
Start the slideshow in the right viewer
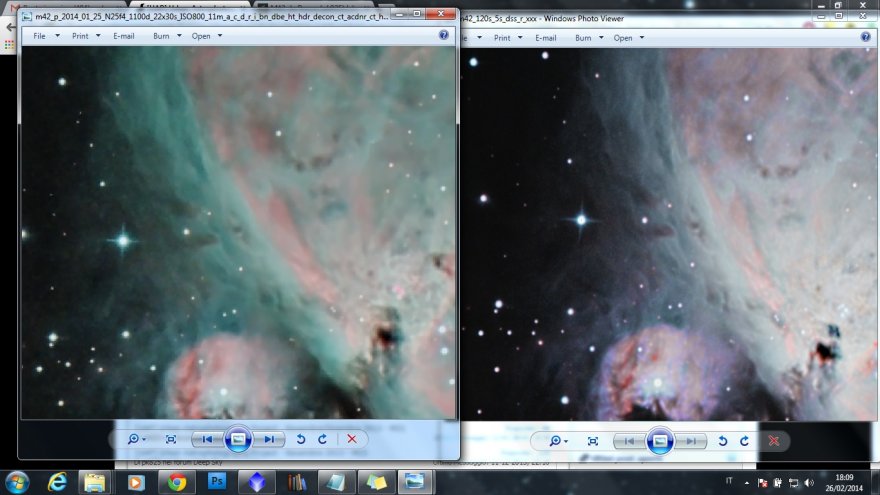[660, 441]
